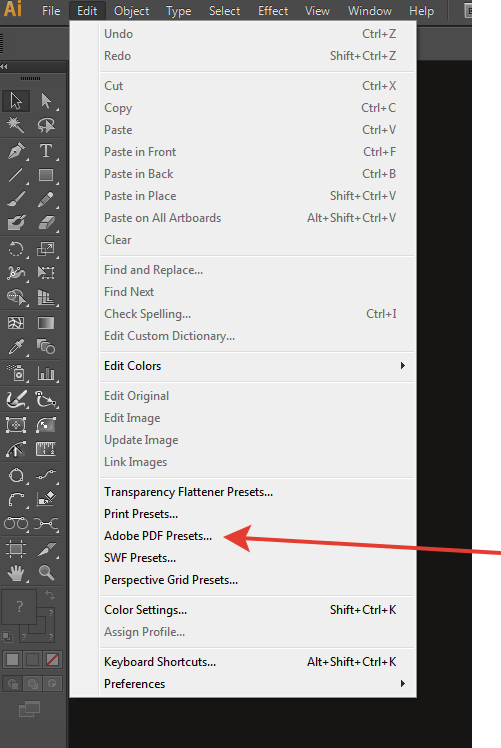The height and width of the screenshot is (748, 501).
Task: Swap fill and stroke arrows
Action: point(50,594)
